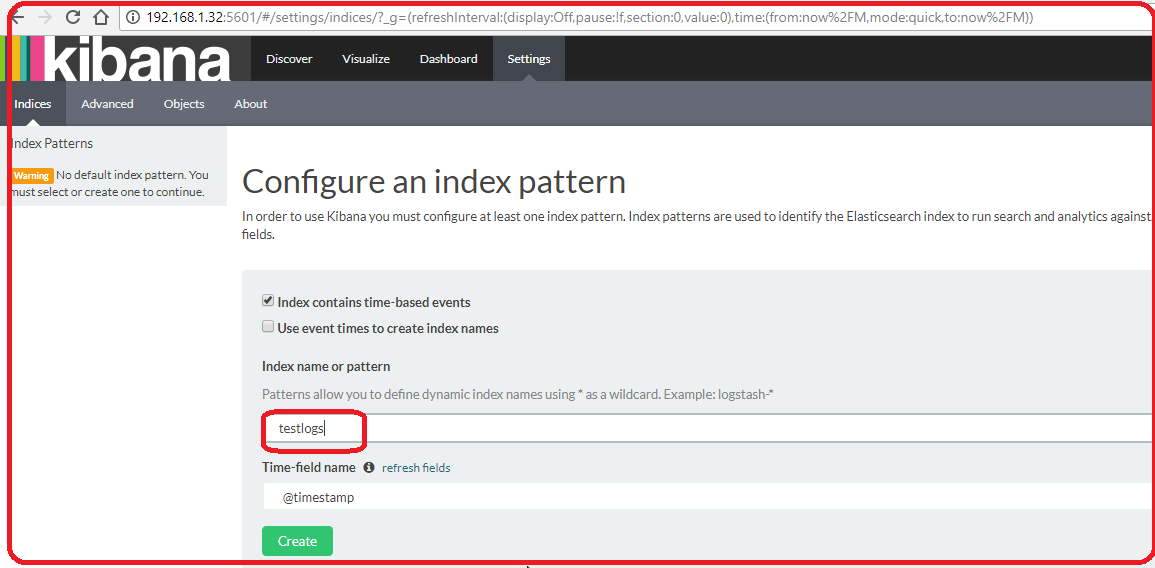Viewport: 1155px width, 568px height.
Task: Open the @timestamp time-field dropdown
Action: [708, 497]
